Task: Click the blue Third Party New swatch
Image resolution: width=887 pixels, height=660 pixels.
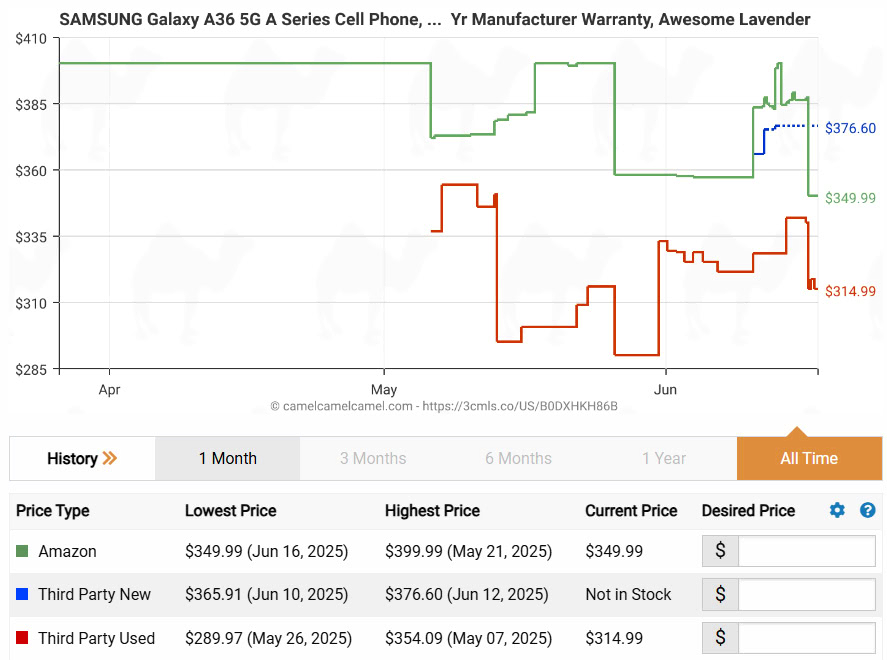Action: point(22,594)
